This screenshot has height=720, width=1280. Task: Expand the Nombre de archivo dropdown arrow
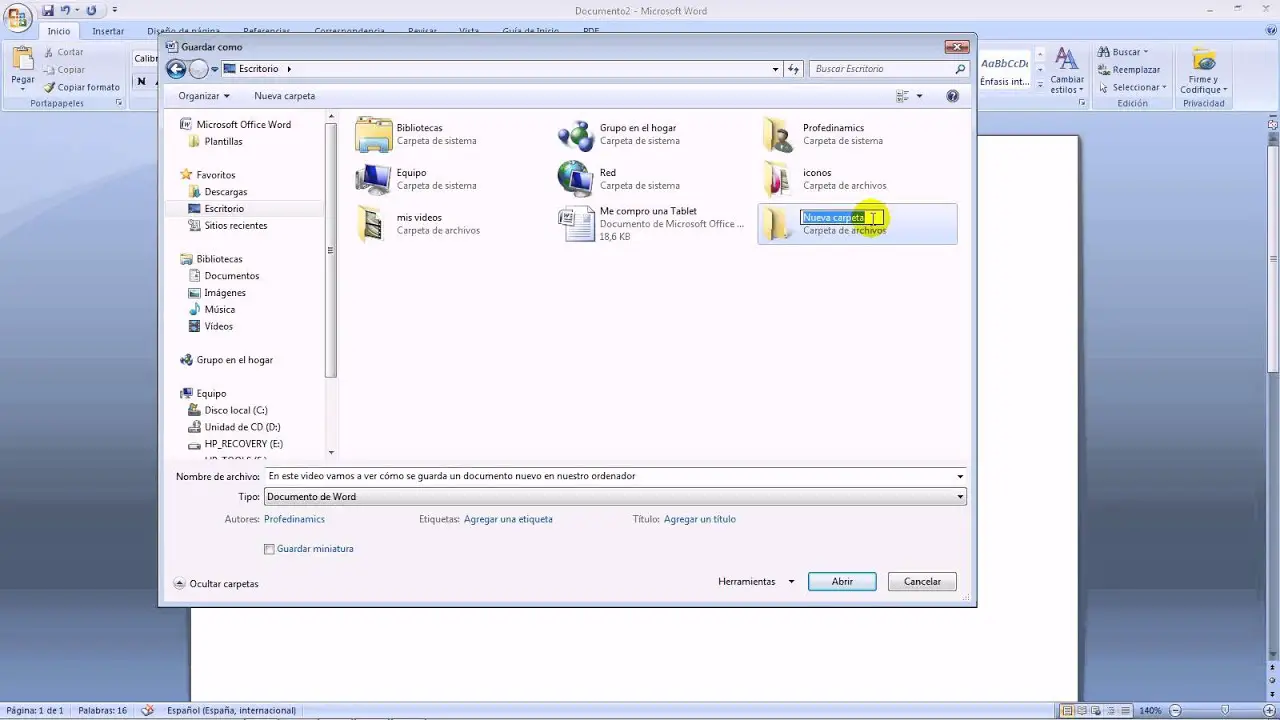point(960,477)
